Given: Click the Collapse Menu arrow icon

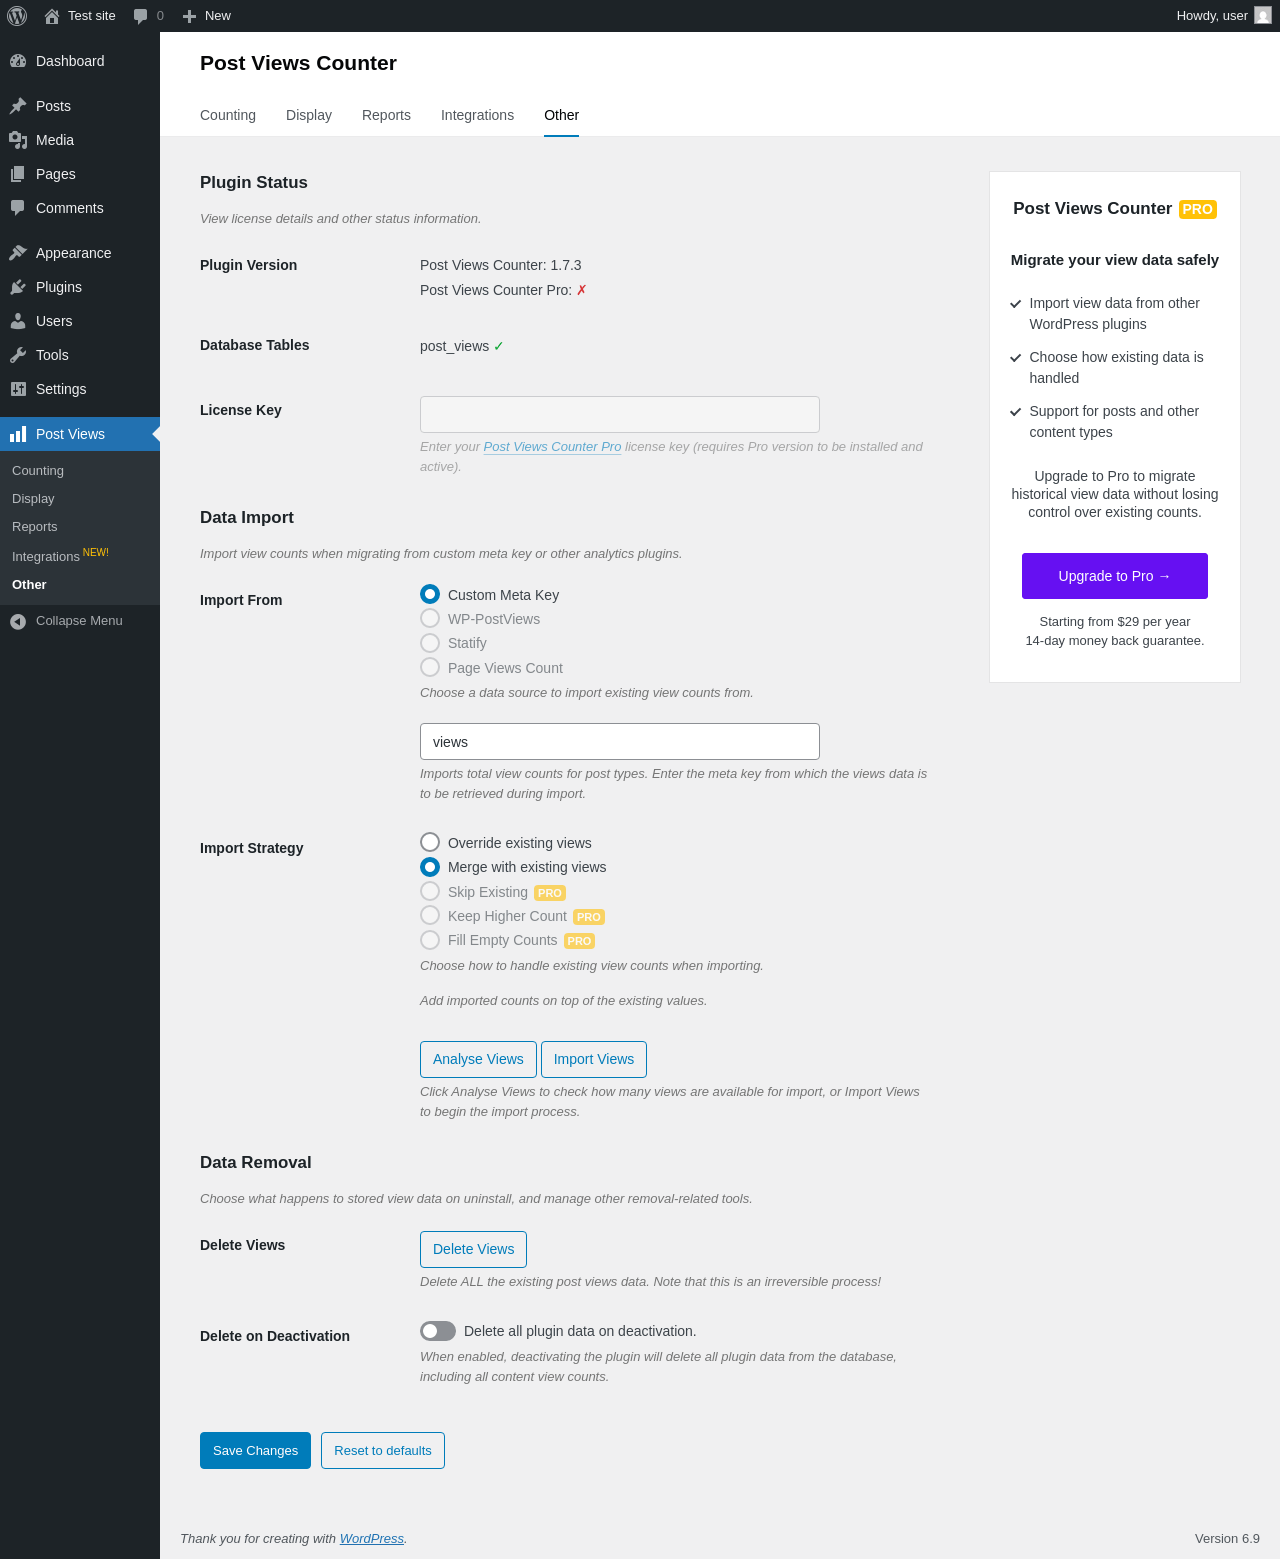Looking at the screenshot, I should coord(18,621).
